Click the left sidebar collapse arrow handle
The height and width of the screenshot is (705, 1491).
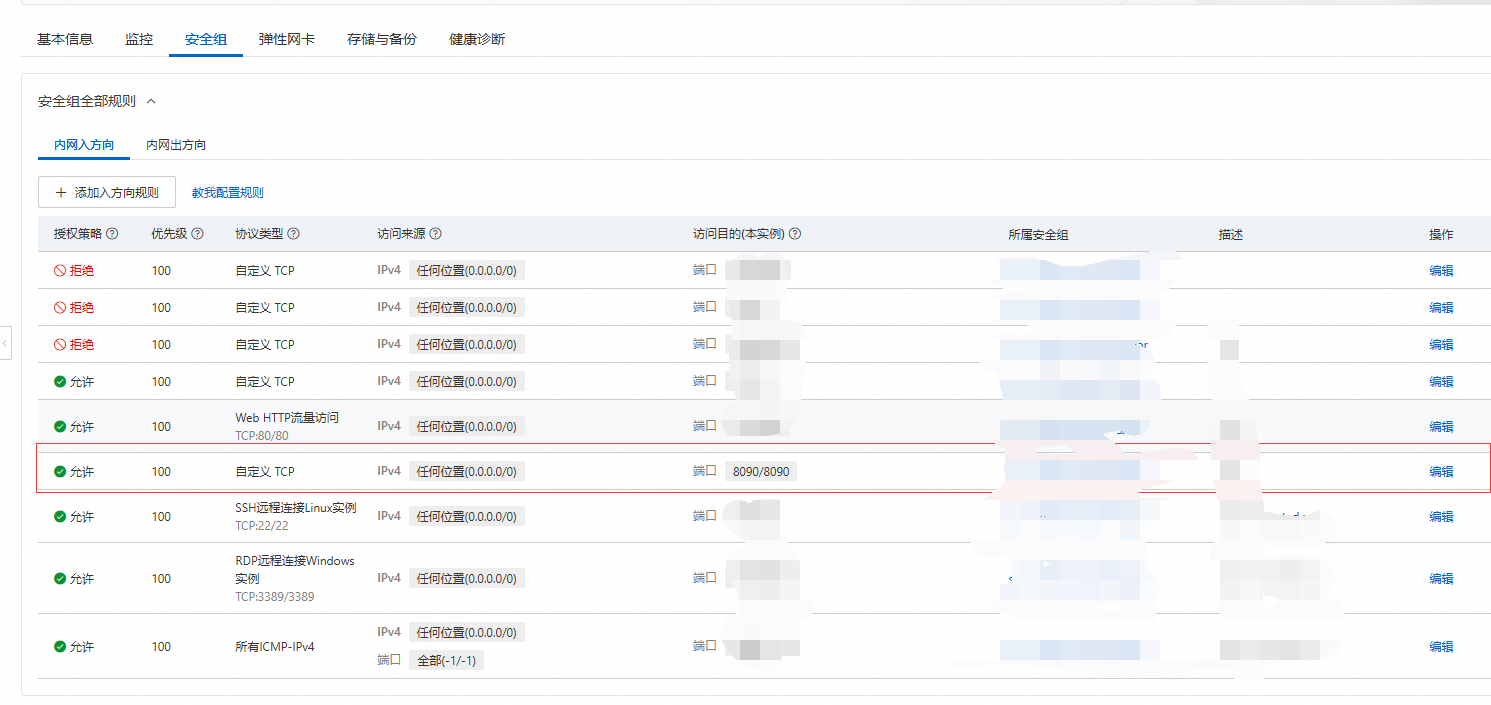5,343
